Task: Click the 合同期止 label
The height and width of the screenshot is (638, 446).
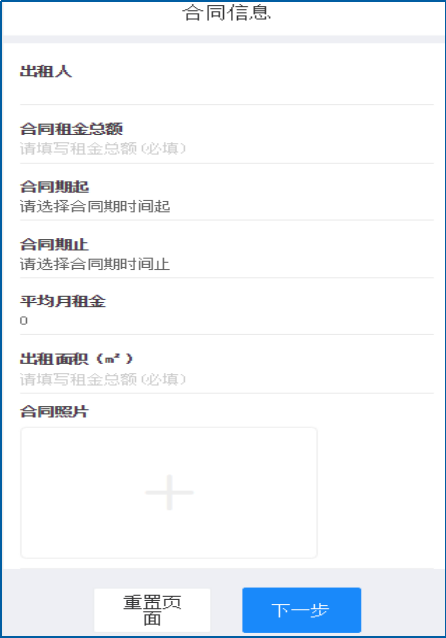Action: (54, 245)
